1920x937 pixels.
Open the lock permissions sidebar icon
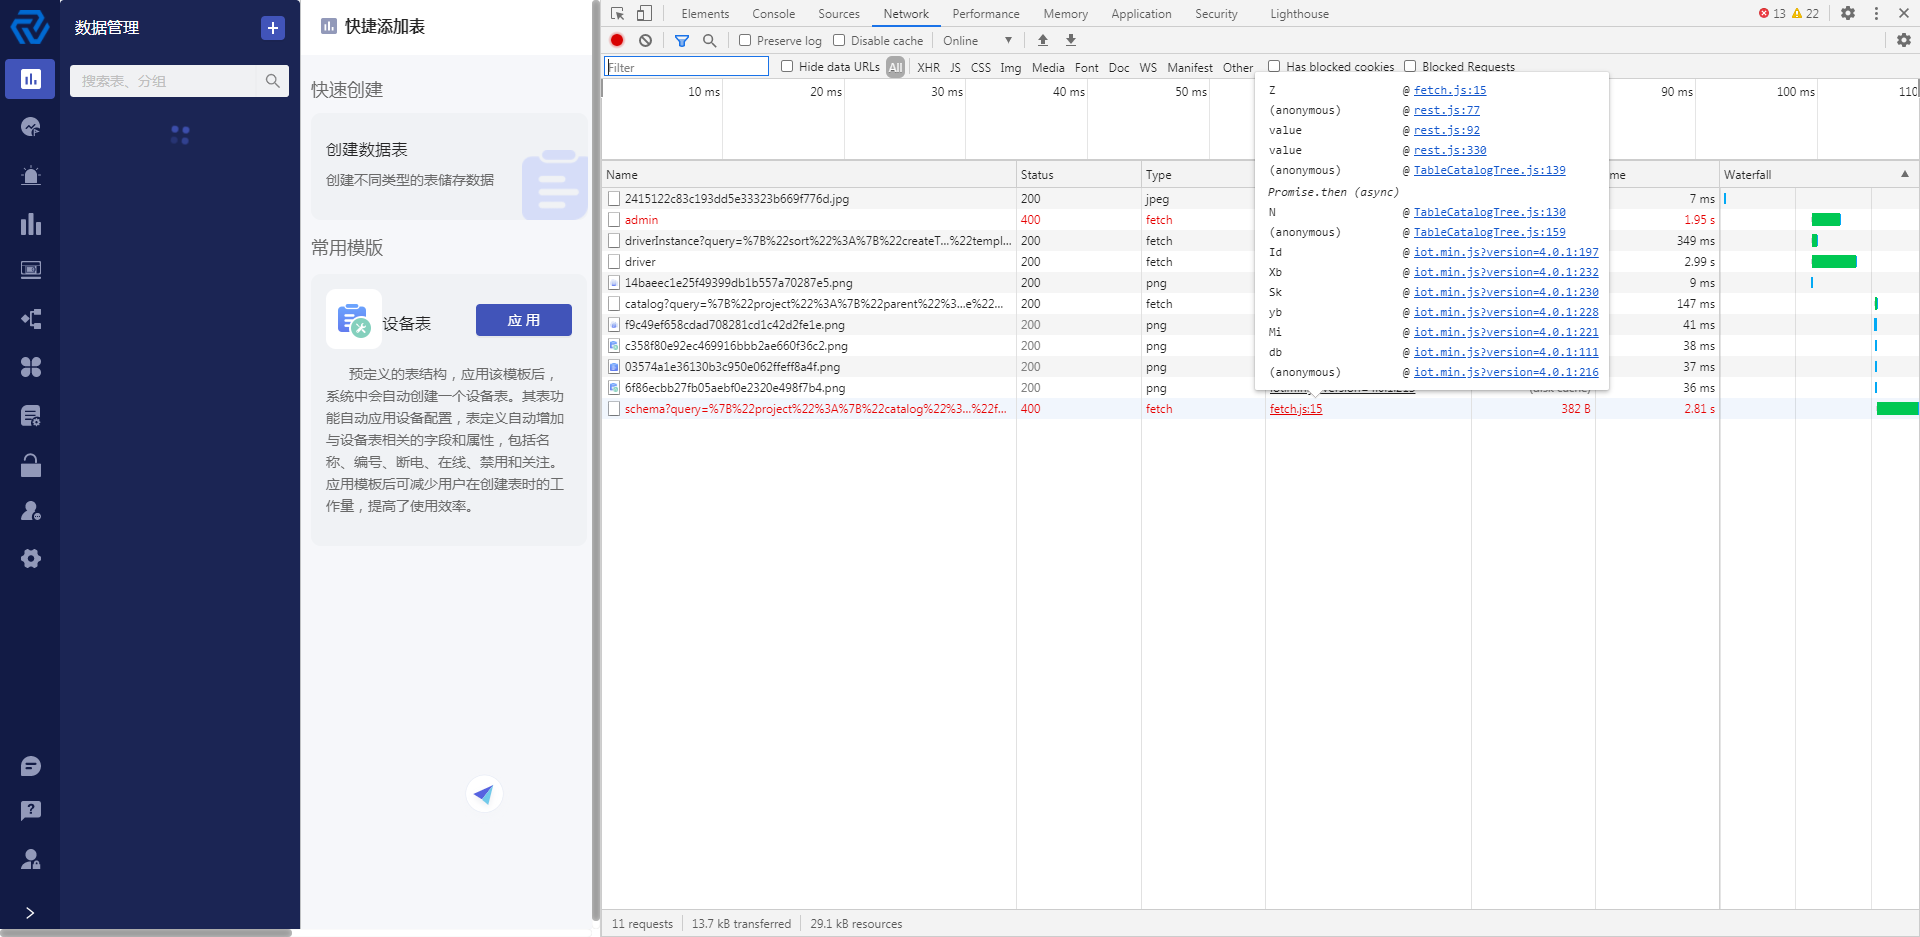tap(30, 464)
